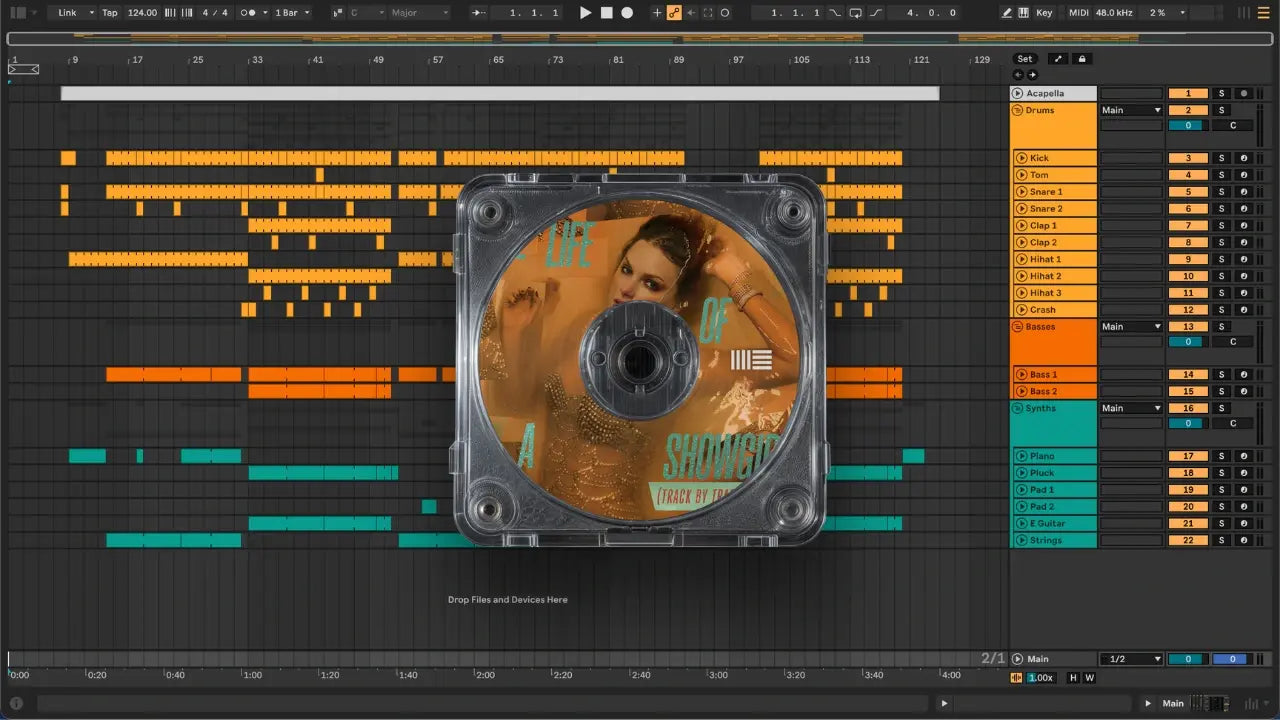Click the Drums pan control C
This screenshot has height=720, width=1280.
click(x=1233, y=126)
